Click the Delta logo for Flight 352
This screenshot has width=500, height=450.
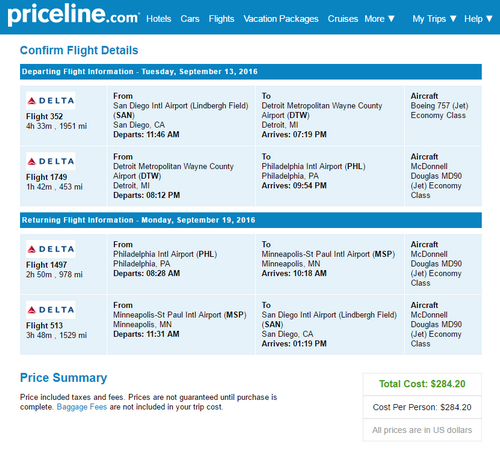(x=51, y=101)
